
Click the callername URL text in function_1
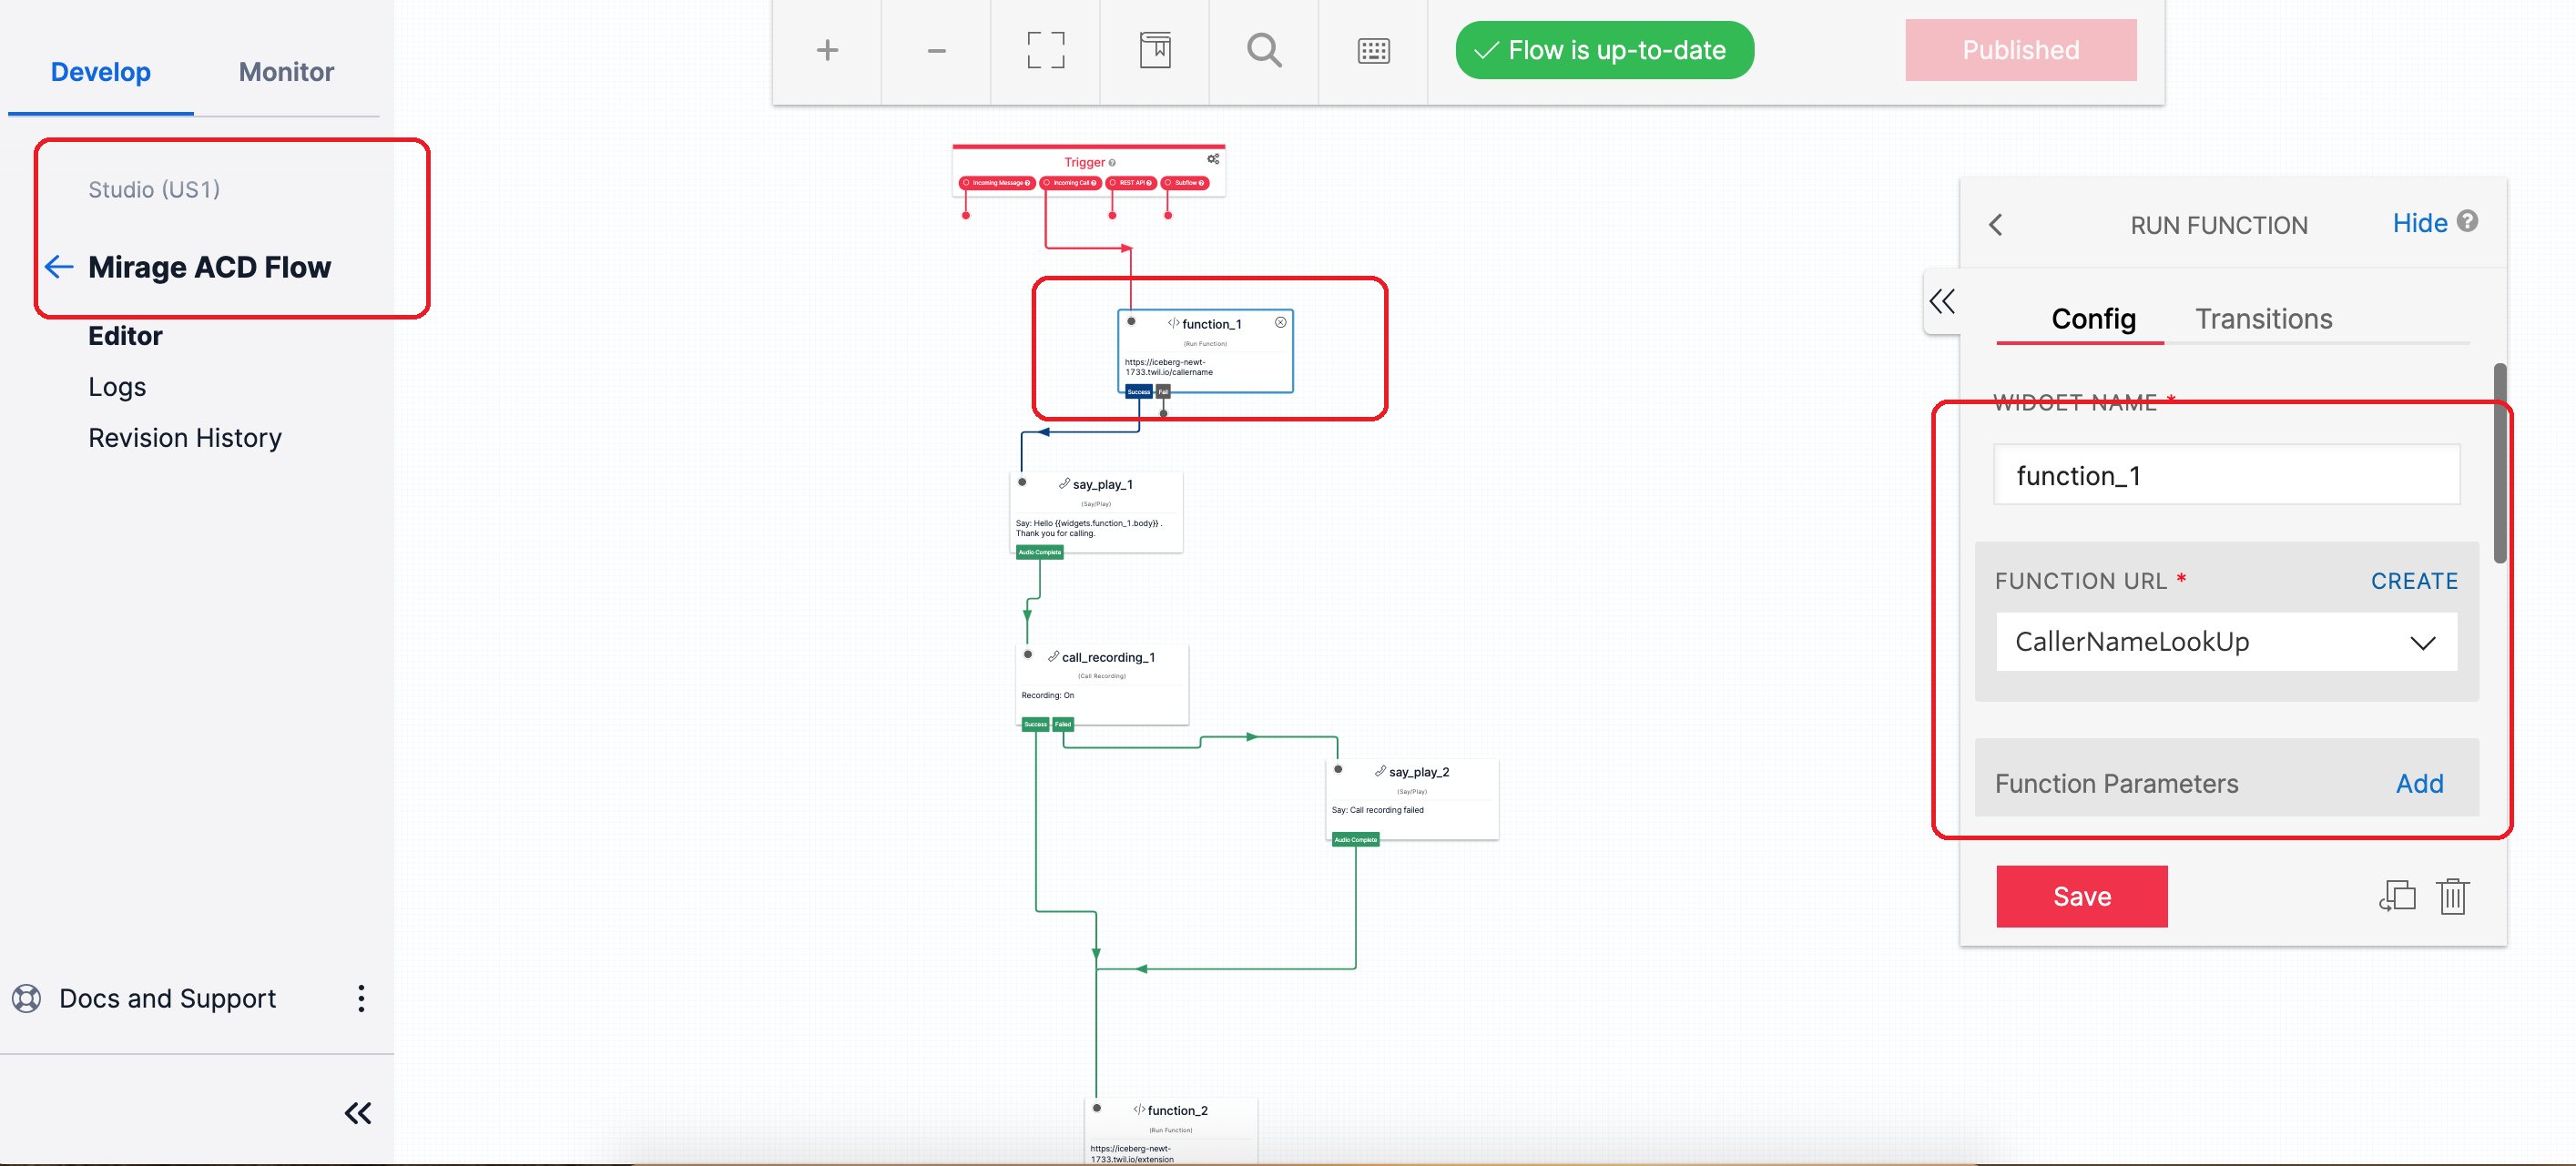[1168, 367]
